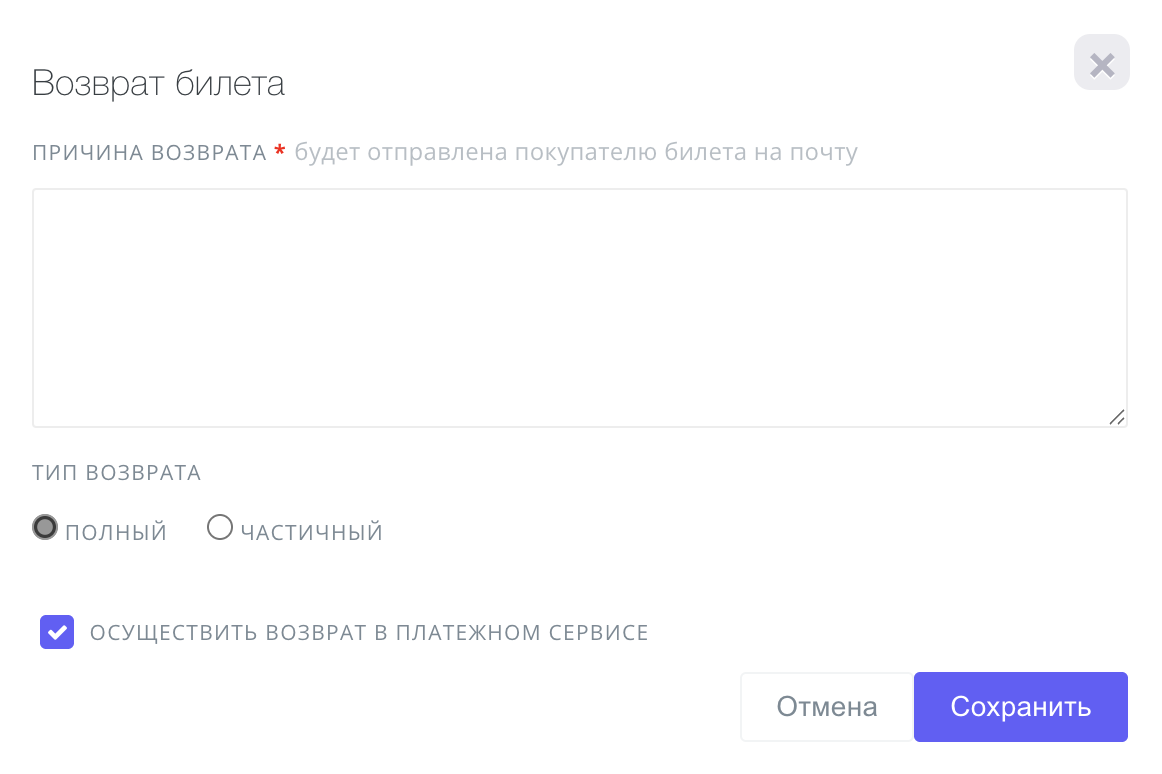Click the resize handle of the reason textarea
This screenshot has width=1162, height=774.
coord(1116,417)
